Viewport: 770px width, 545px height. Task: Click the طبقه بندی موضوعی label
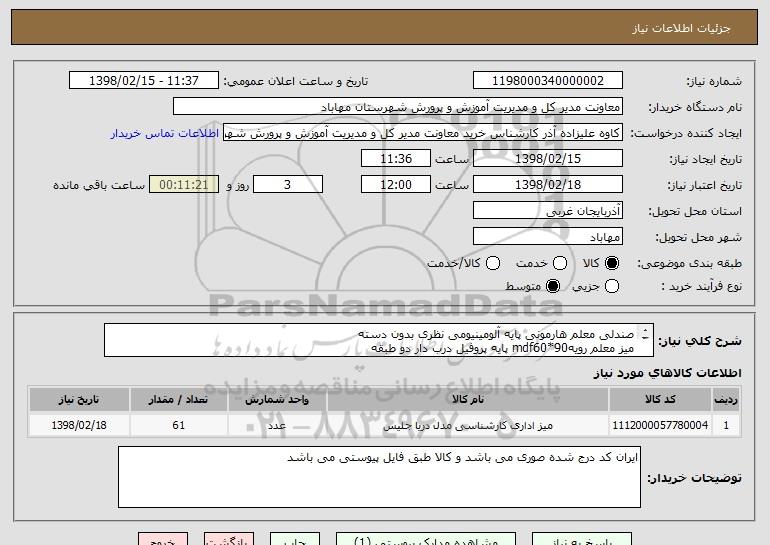pos(689,264)
